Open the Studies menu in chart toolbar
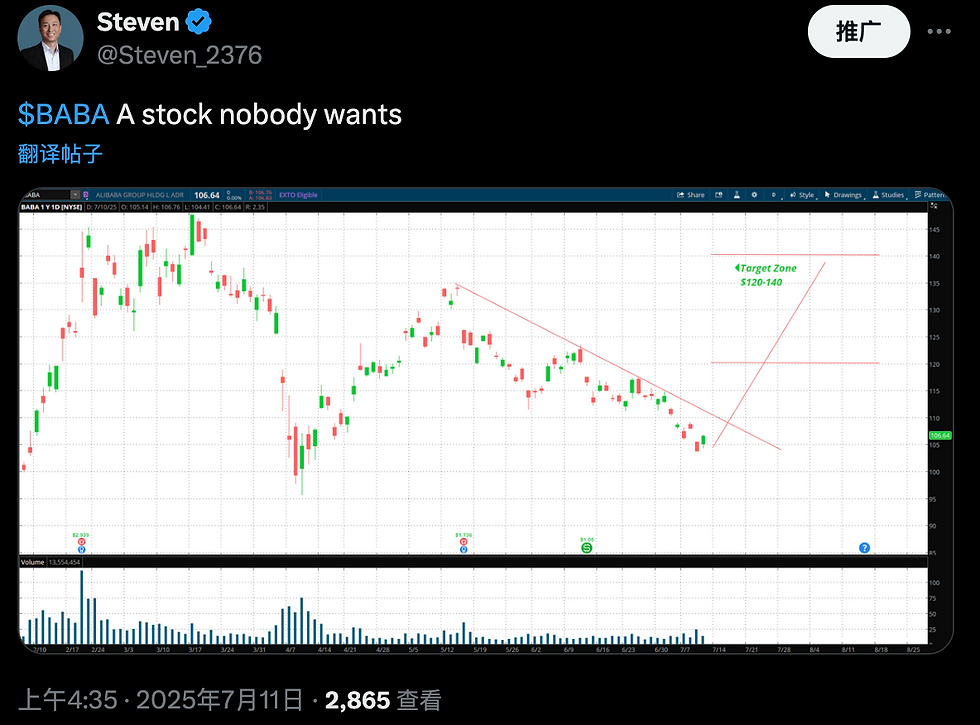 [889, 195]
